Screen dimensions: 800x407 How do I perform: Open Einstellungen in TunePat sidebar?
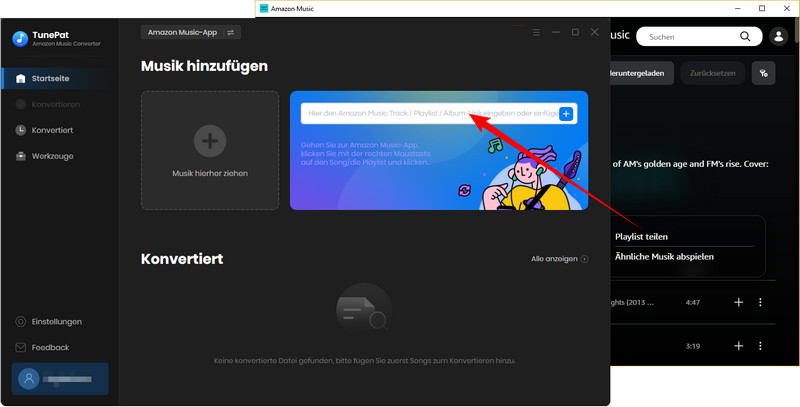click(56, 321)
